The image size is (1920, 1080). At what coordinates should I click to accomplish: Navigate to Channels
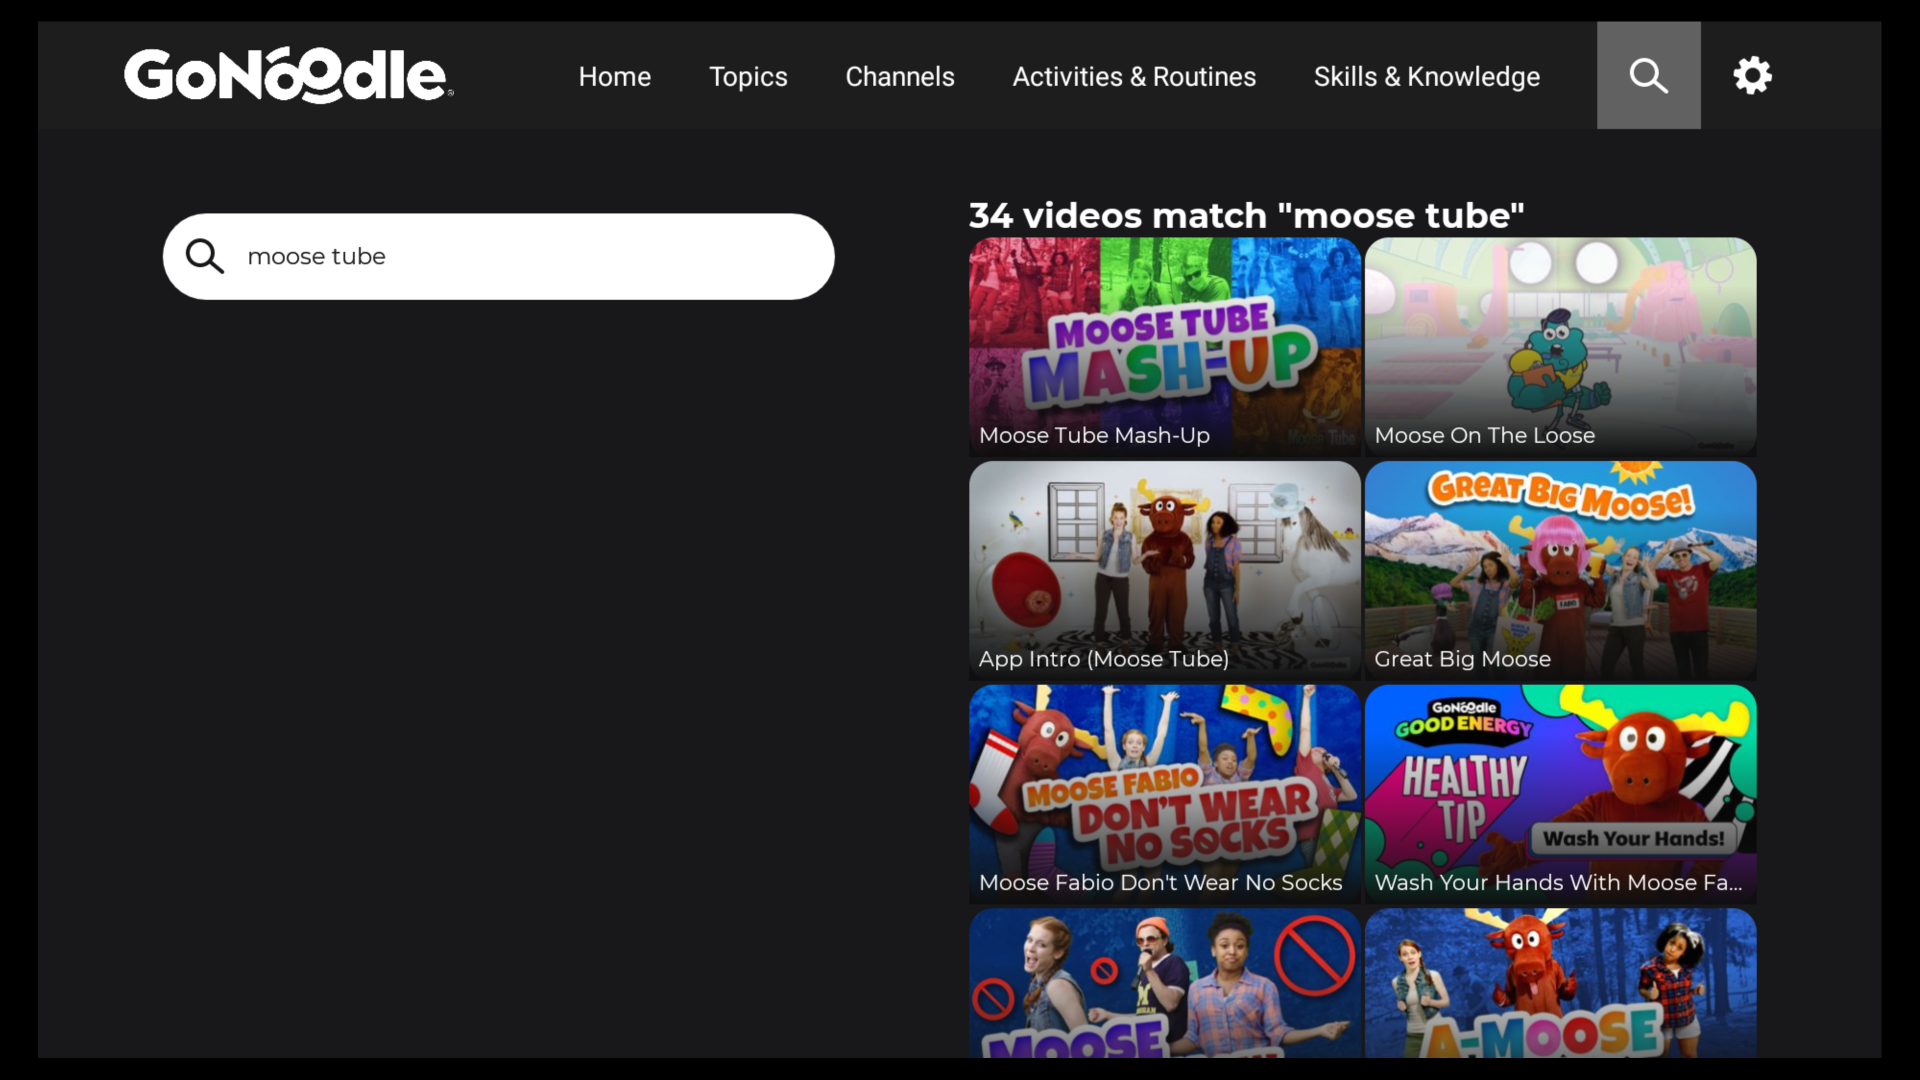pyautogui.click(x=899, y=76)
